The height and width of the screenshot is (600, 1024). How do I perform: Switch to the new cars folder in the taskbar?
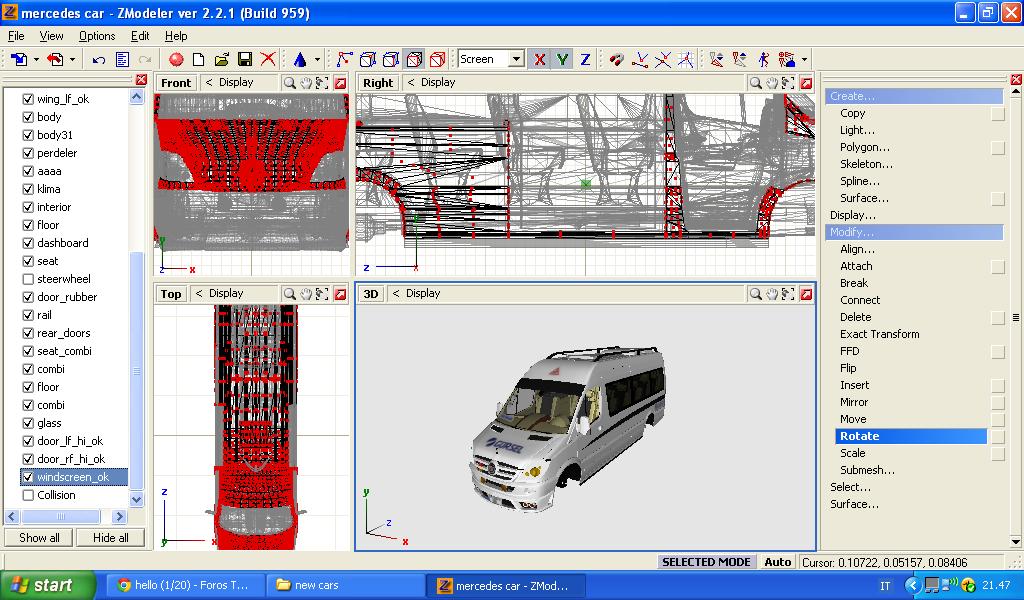[x=345, y=586]
